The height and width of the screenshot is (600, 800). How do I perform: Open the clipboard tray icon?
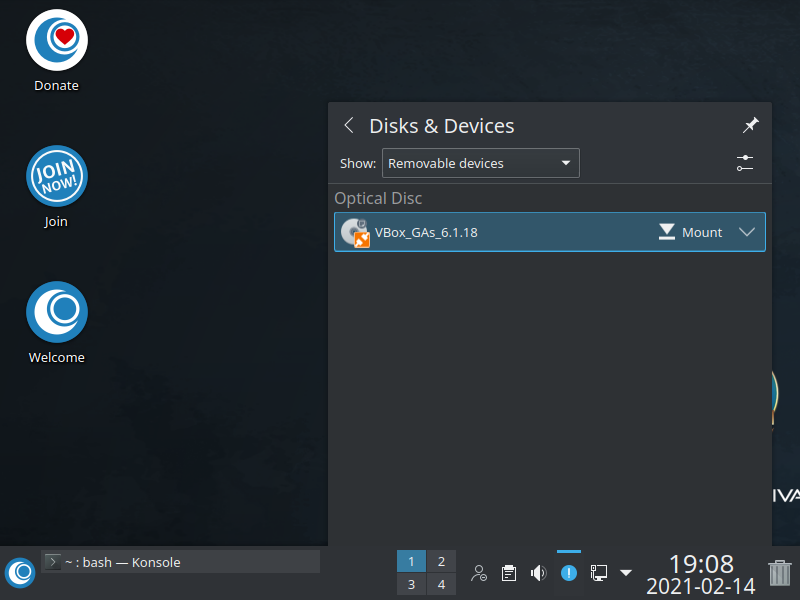click(x=509, y=573)
